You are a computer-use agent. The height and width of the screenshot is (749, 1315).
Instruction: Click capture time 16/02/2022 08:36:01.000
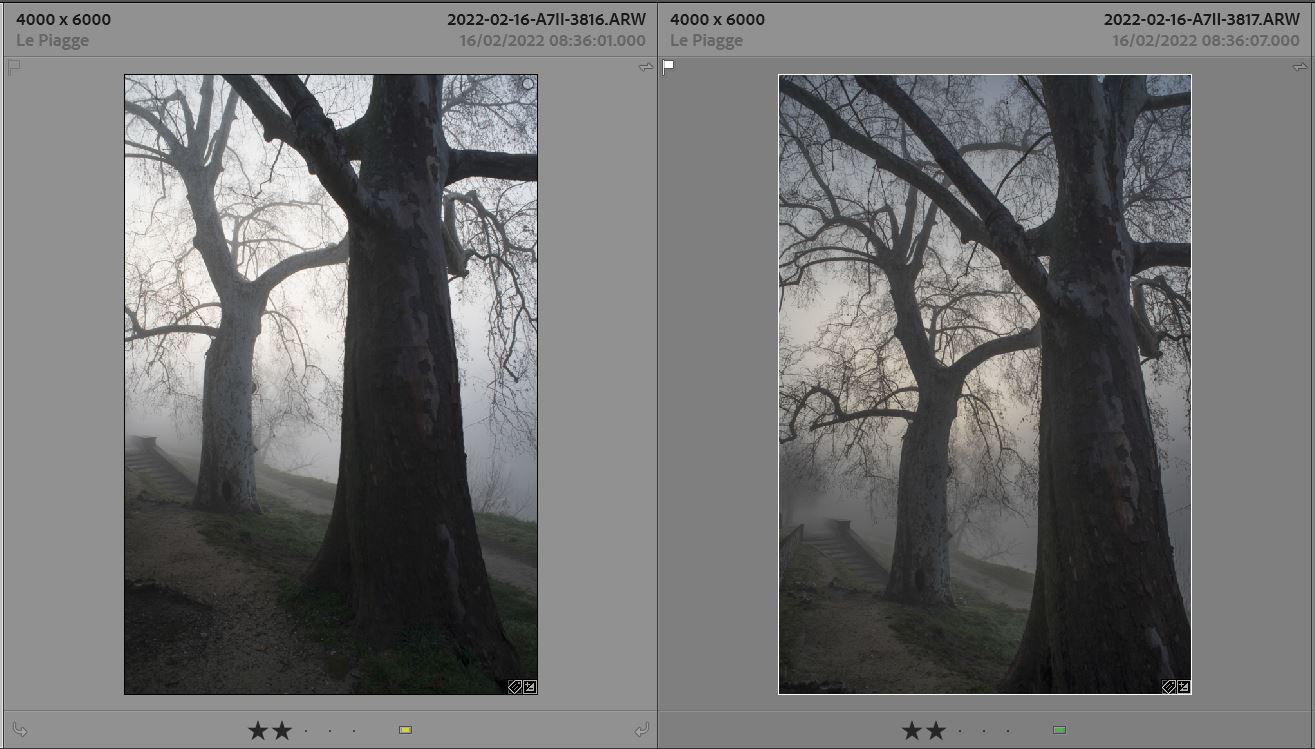(x=552, y=41)
